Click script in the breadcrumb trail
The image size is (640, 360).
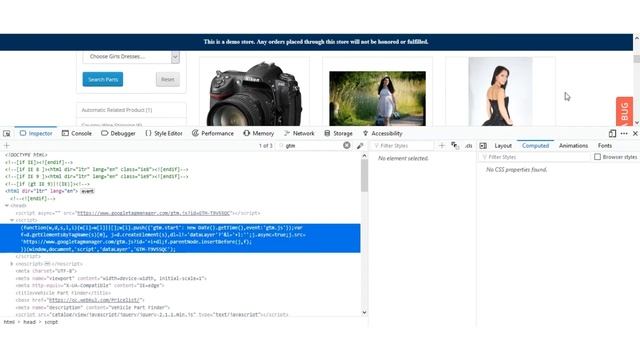click(51, 322)
